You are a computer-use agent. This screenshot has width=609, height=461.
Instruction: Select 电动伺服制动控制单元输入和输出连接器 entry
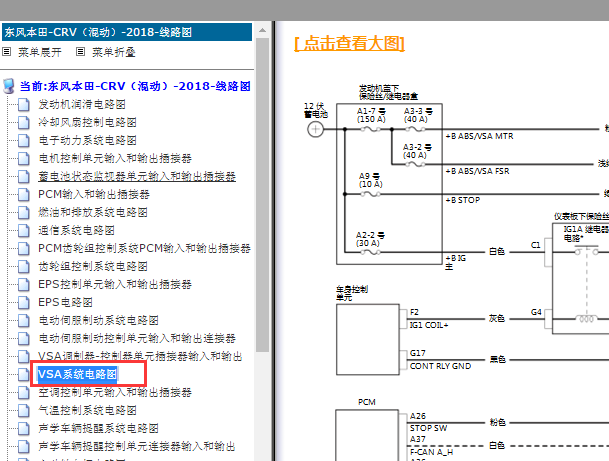pyautogui.click(x=137, y=338)
